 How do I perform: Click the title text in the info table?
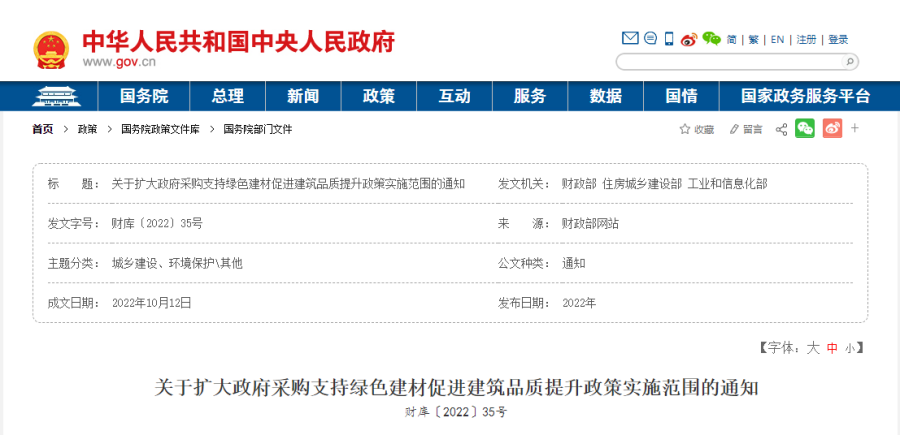288,184
